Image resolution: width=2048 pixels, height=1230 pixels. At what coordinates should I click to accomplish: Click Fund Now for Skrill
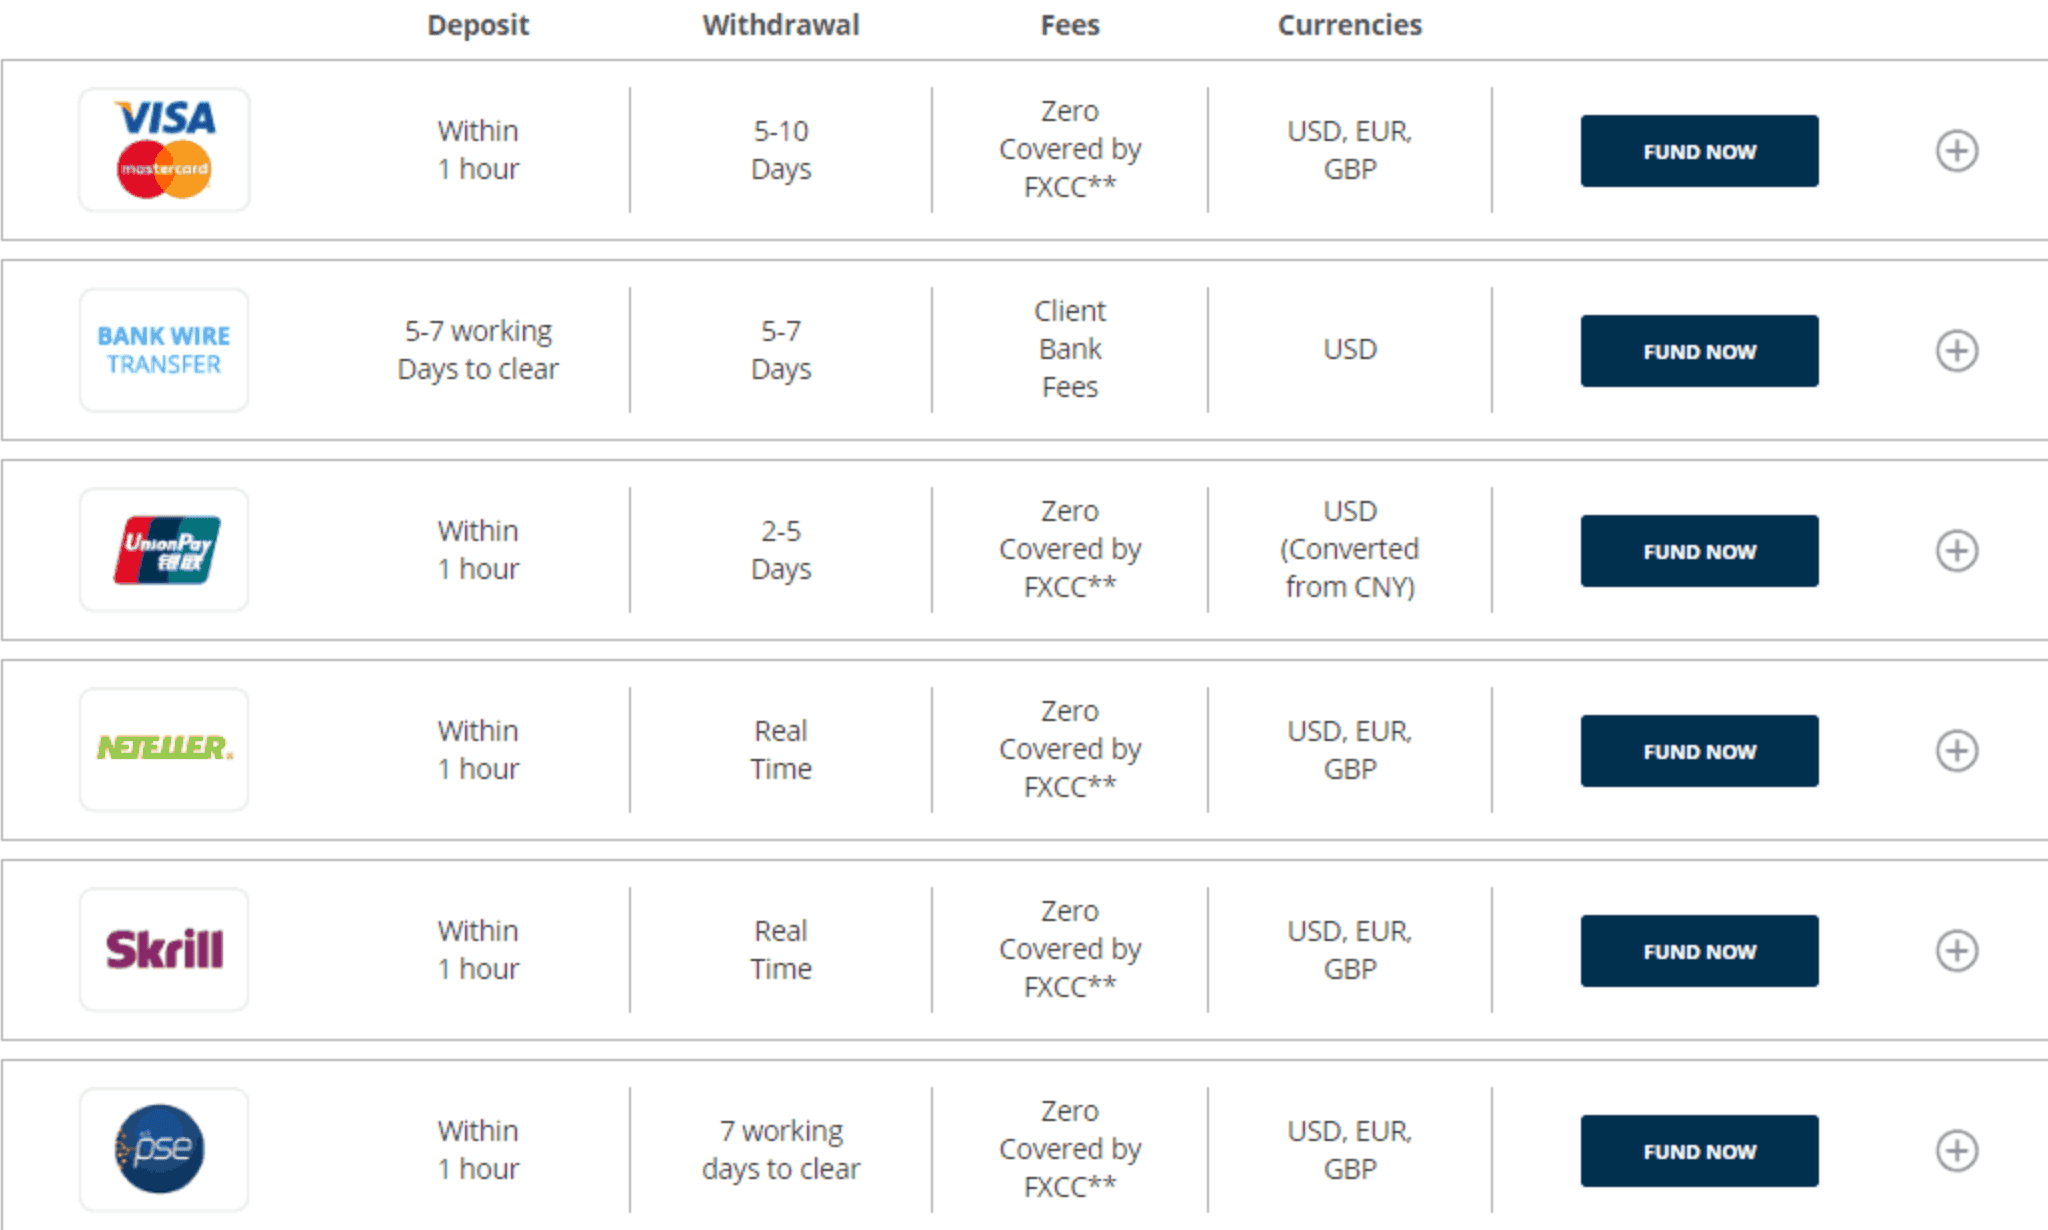1698,951
